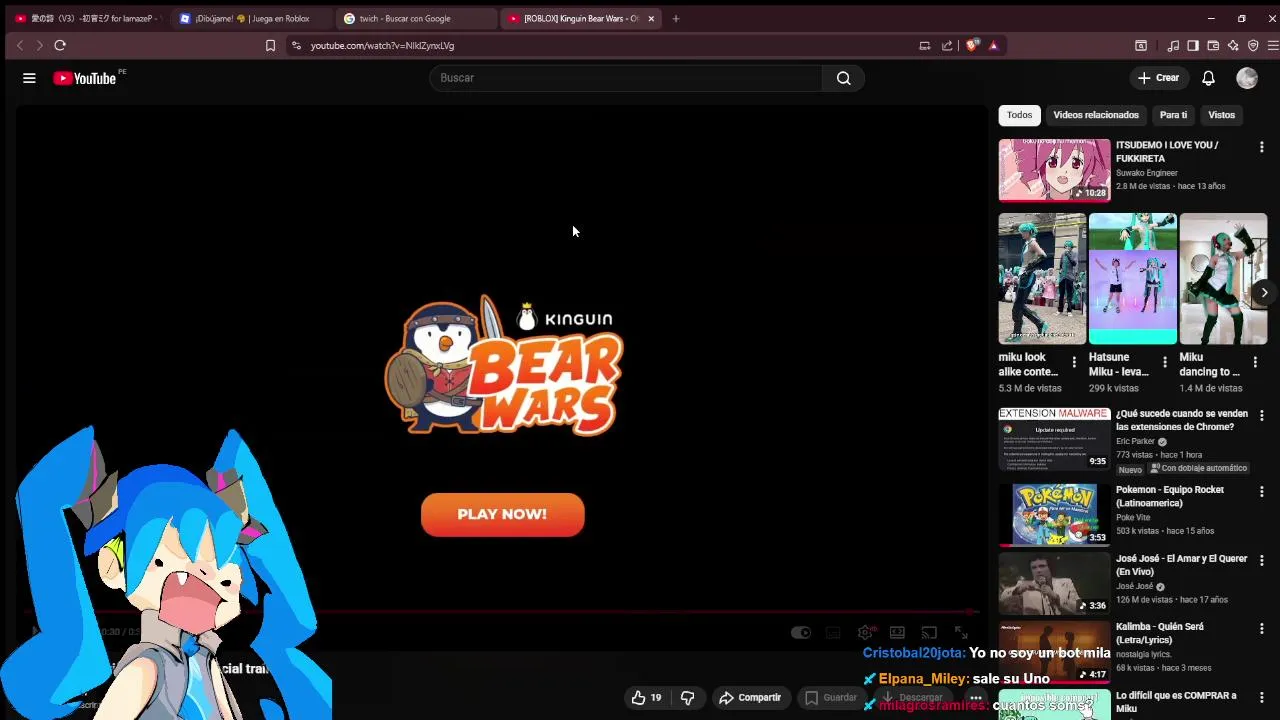Click 'PLAY NOW!' in the video
This screenshot has height=720, width=1280.
tap(502, 514)
